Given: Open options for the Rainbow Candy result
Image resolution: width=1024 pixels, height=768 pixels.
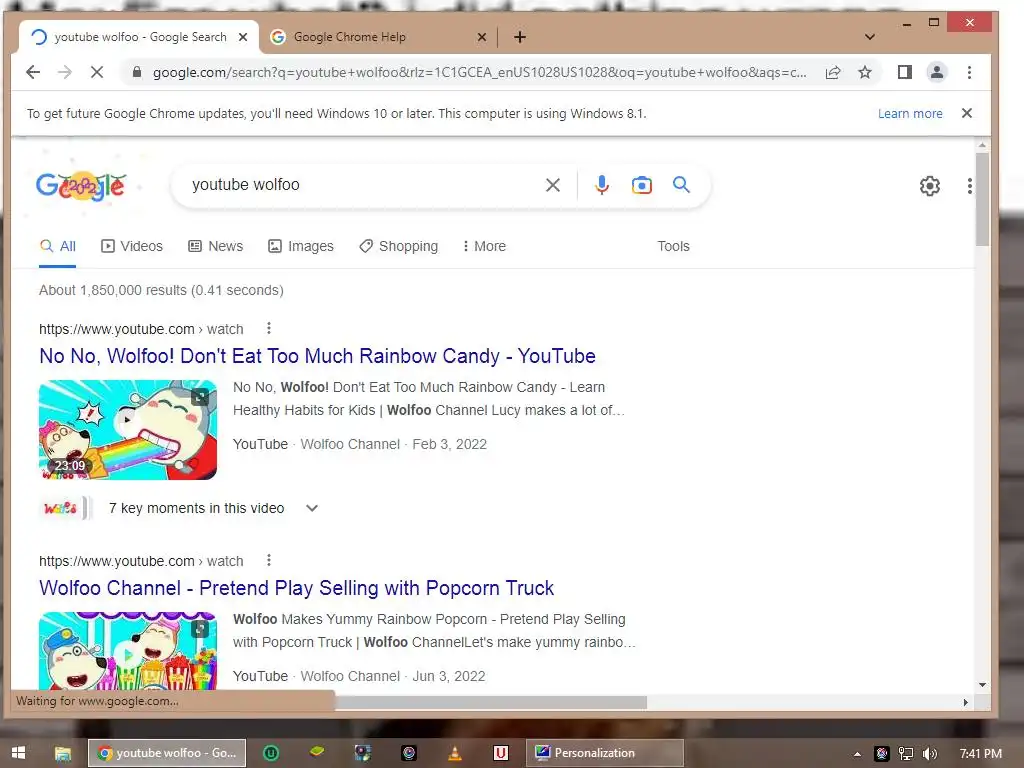Looking at the screenshot, I should click(x=268, y=328).
